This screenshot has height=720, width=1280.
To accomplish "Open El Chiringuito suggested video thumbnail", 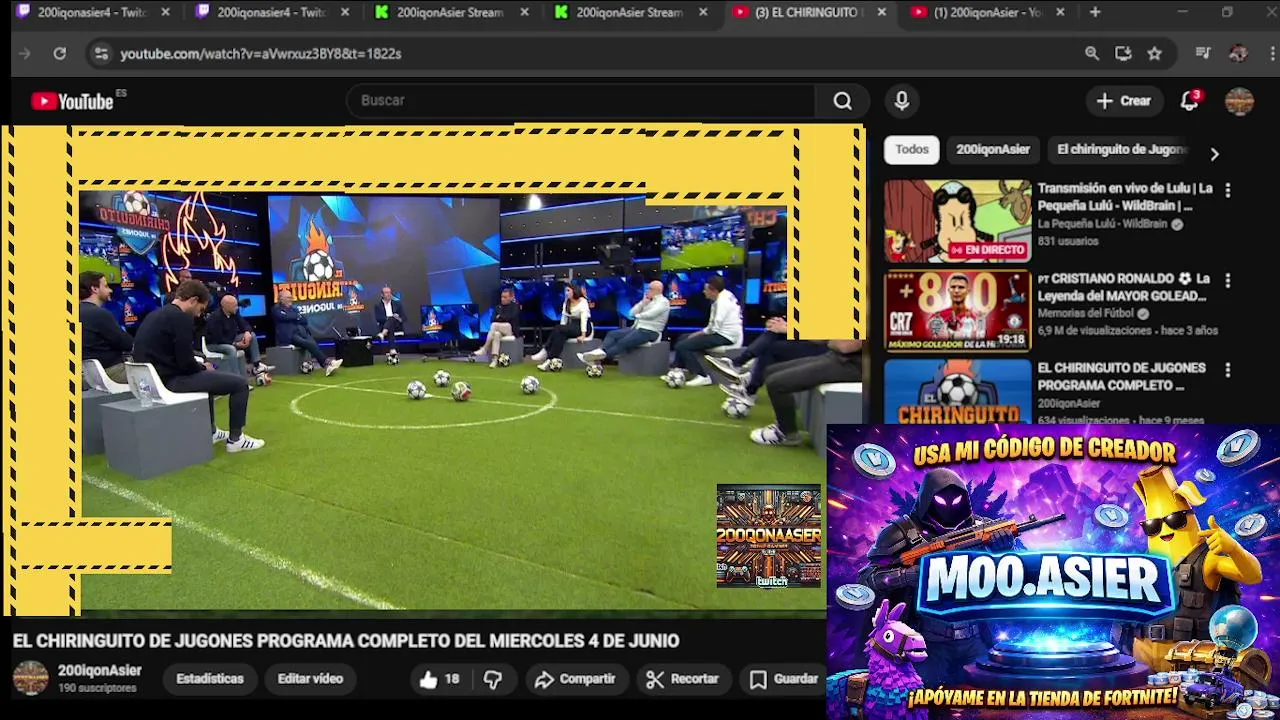I will tap(957, 392).
